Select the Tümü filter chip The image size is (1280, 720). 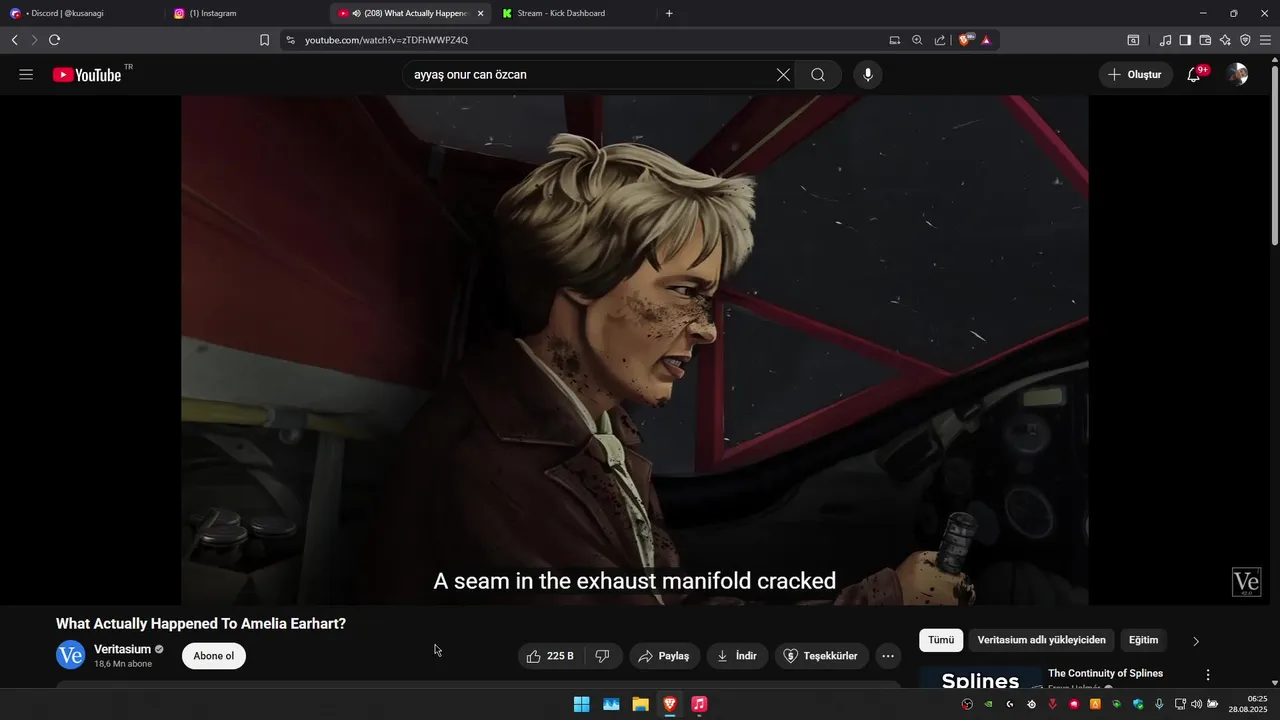[x=941, y=640]
